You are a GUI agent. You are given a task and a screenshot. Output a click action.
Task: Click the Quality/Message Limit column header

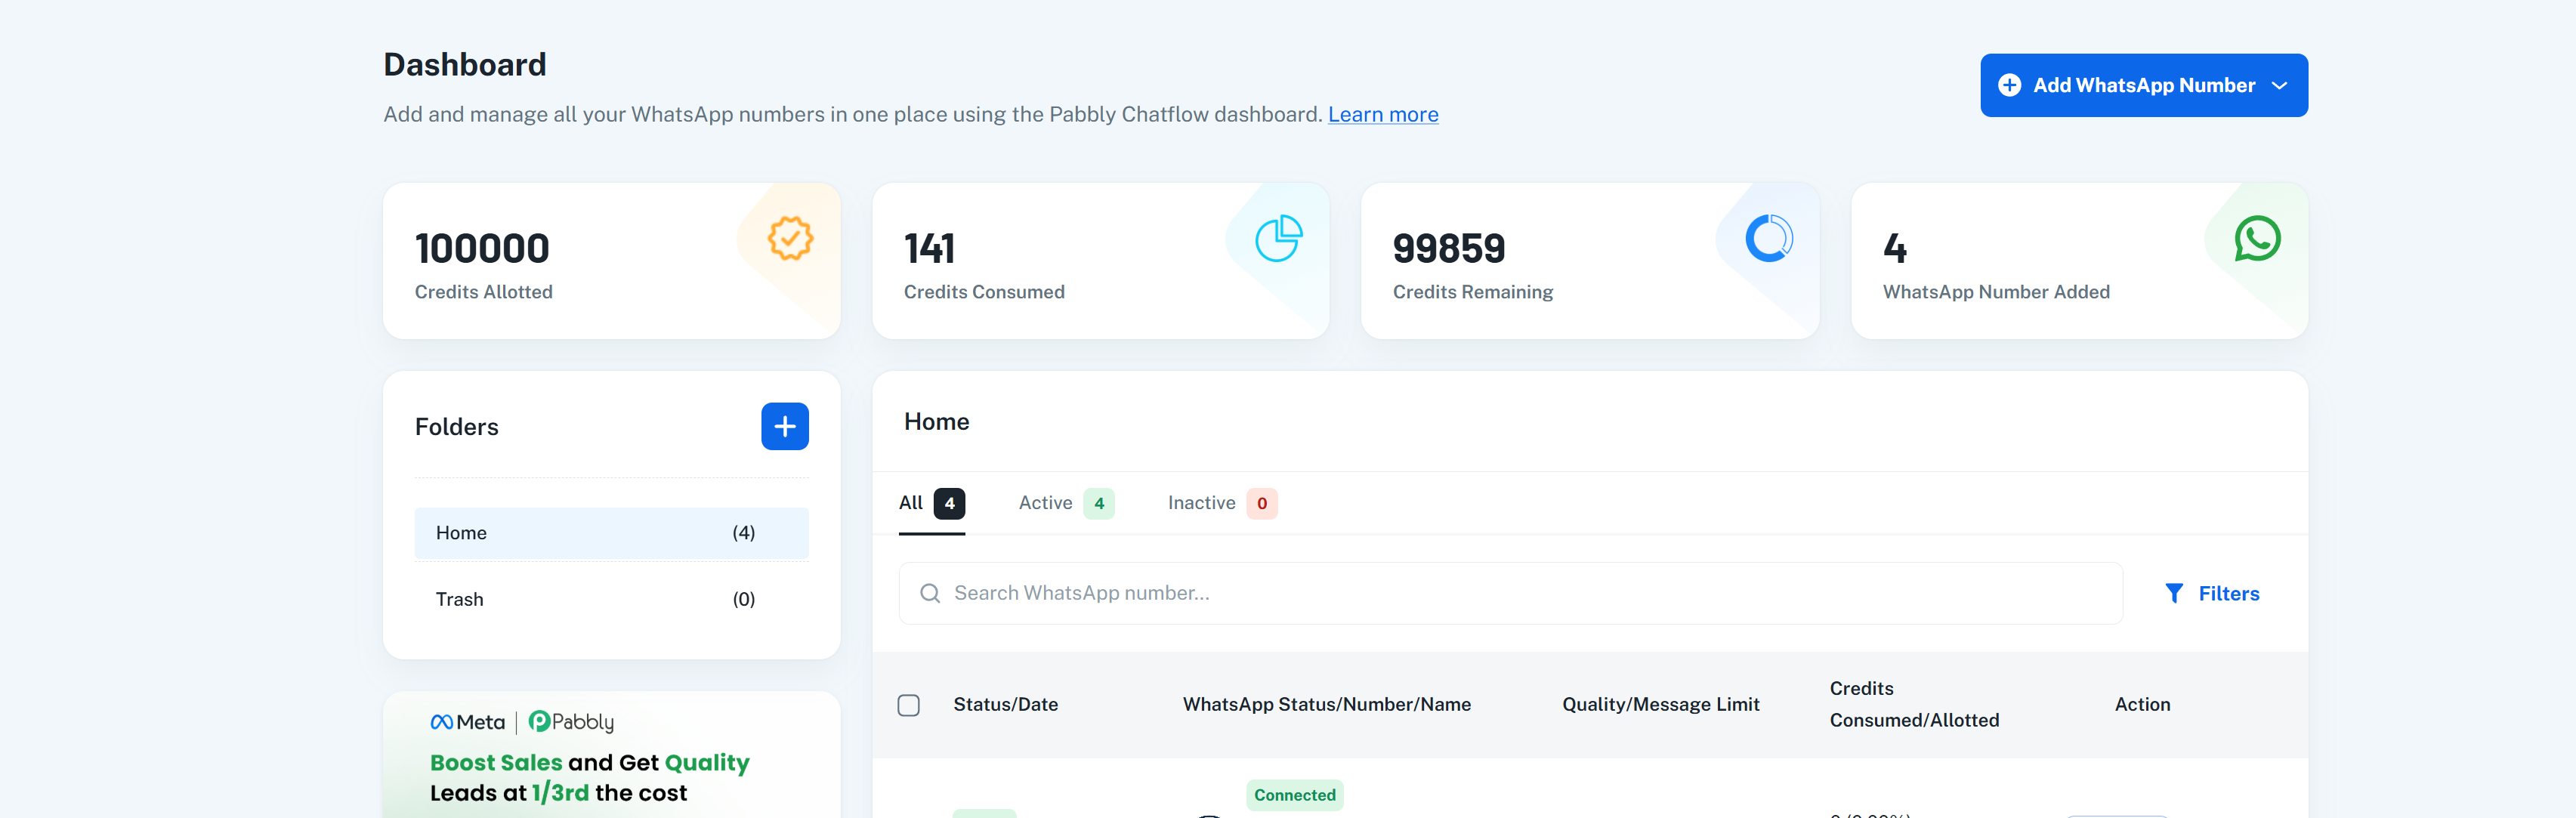[1661, 705]
